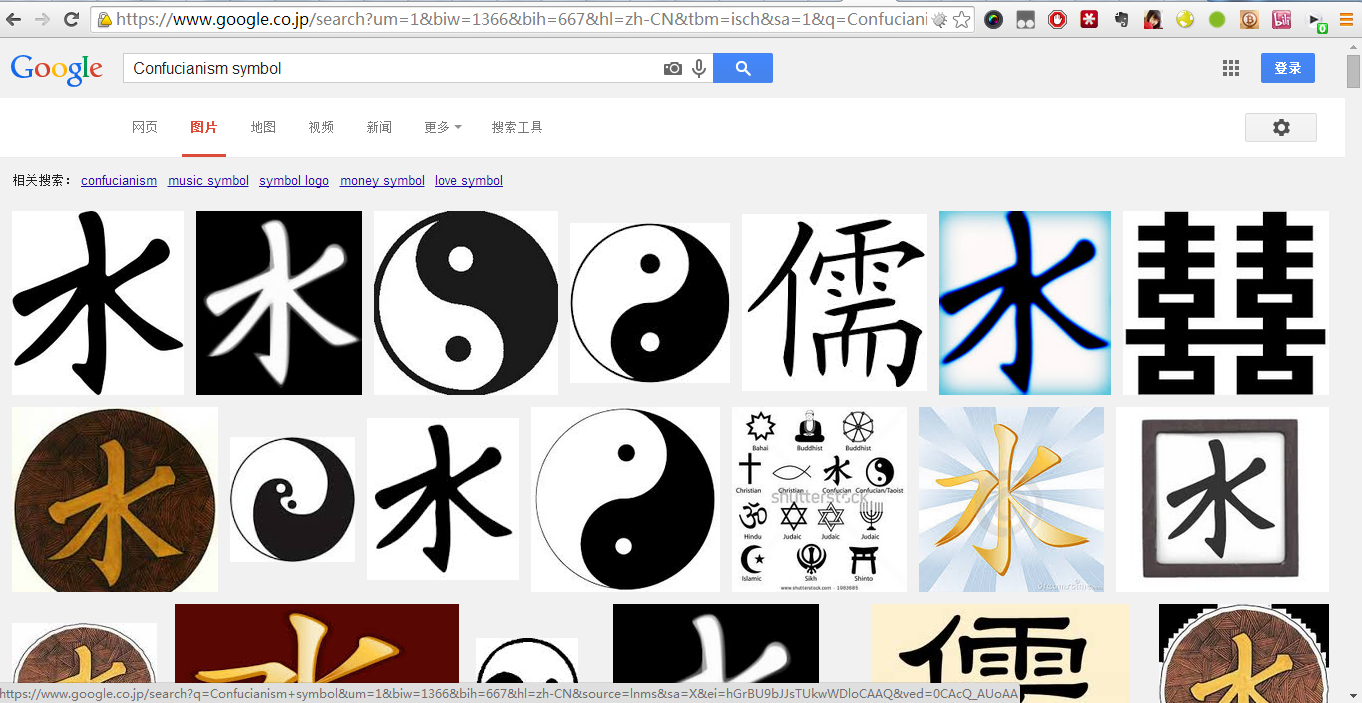This screenshot has width=1362, height=703.
Task: Start voice search with the microphone icon
Action: [x=699, y=68]
